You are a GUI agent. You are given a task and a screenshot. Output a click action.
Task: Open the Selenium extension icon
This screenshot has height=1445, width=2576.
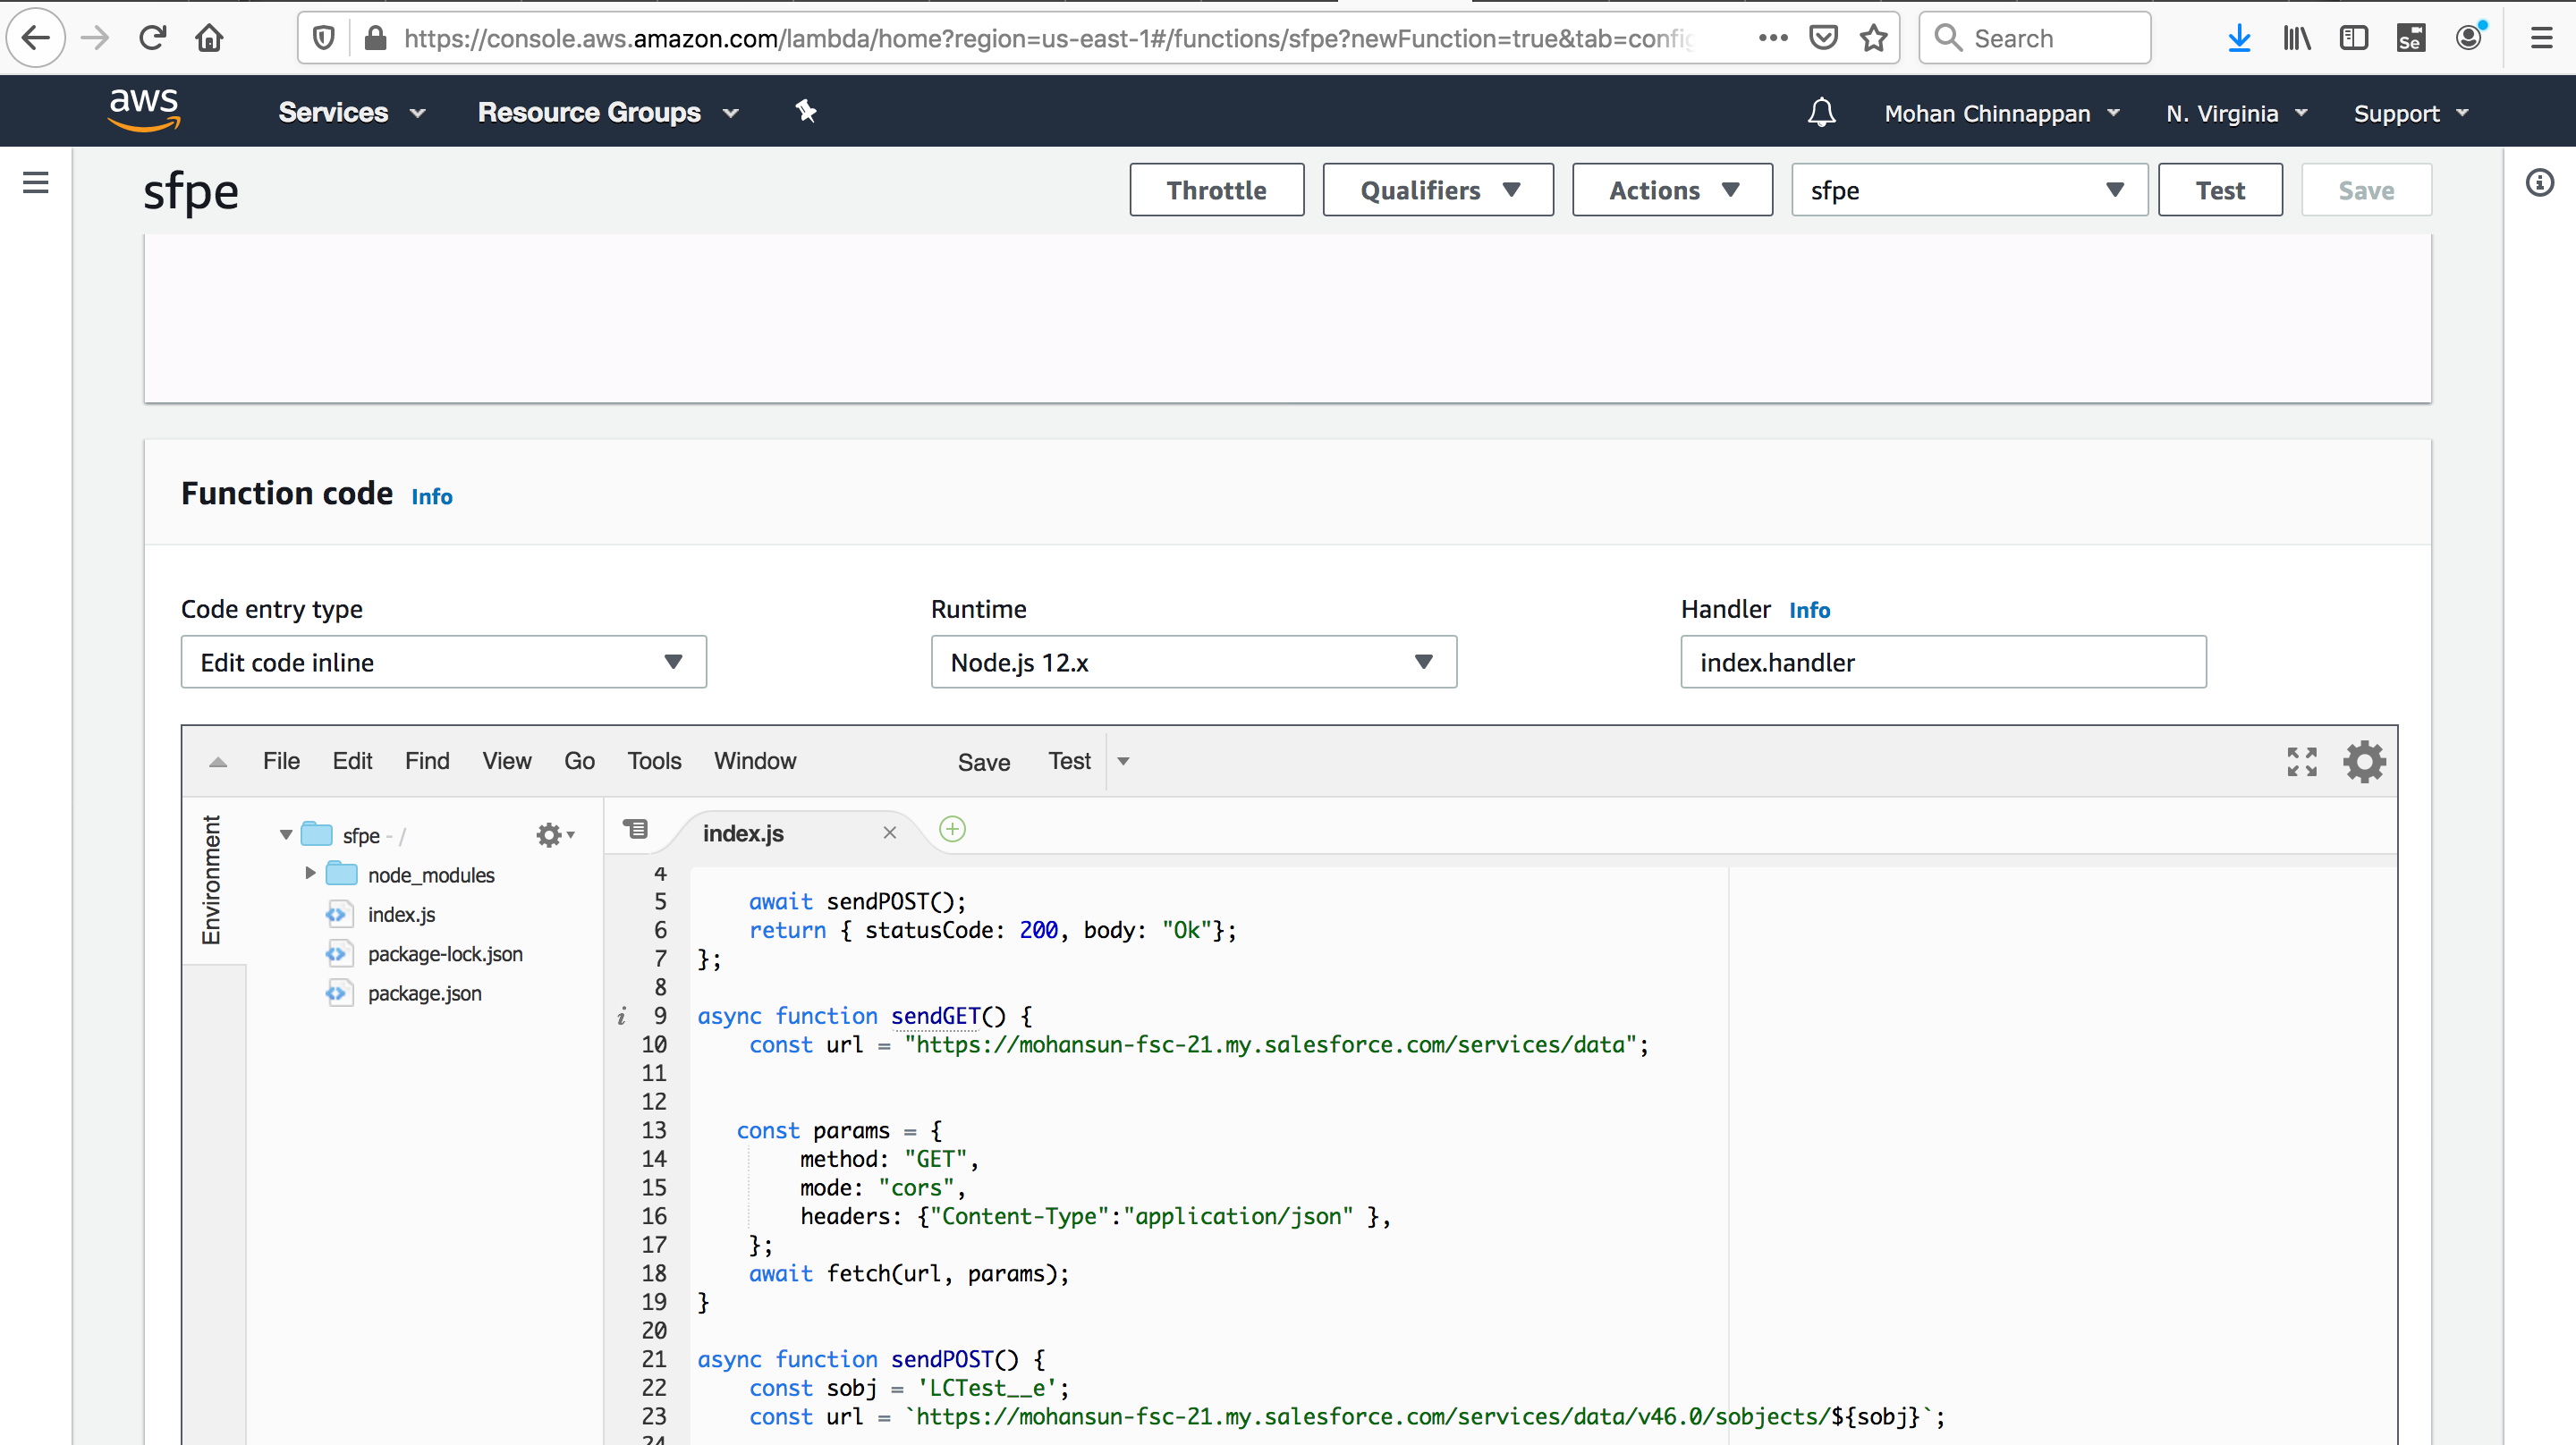tap(2411, 38)
